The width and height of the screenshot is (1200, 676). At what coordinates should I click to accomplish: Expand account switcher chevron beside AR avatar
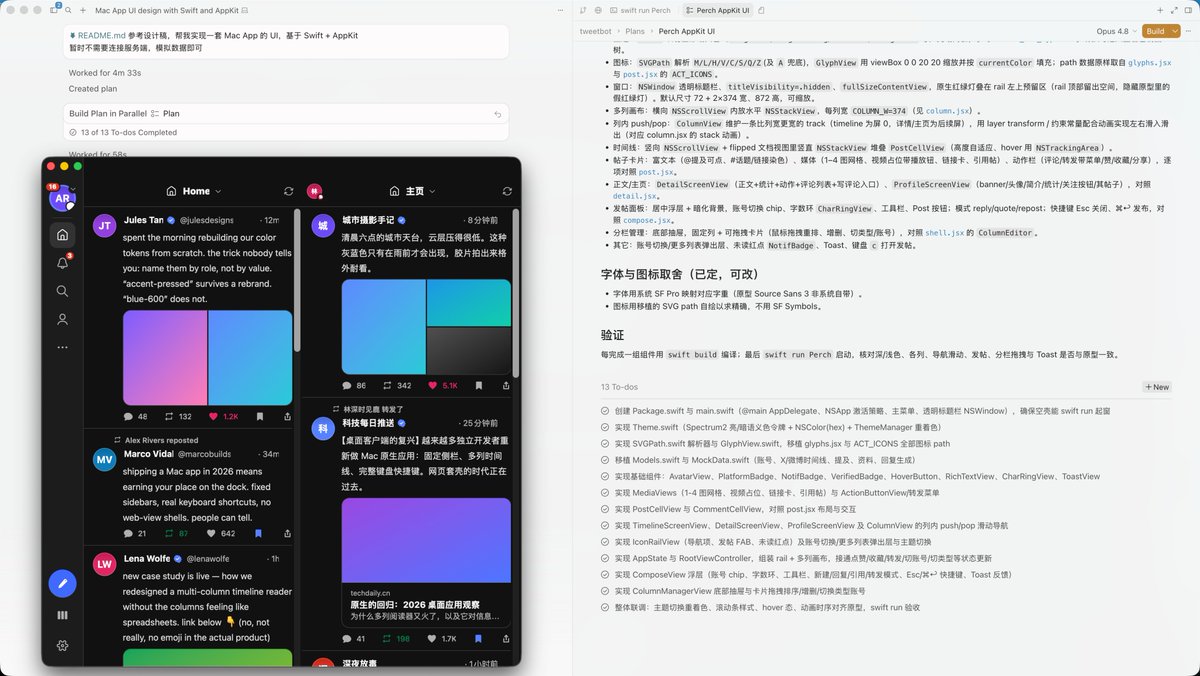click(73, 190)
